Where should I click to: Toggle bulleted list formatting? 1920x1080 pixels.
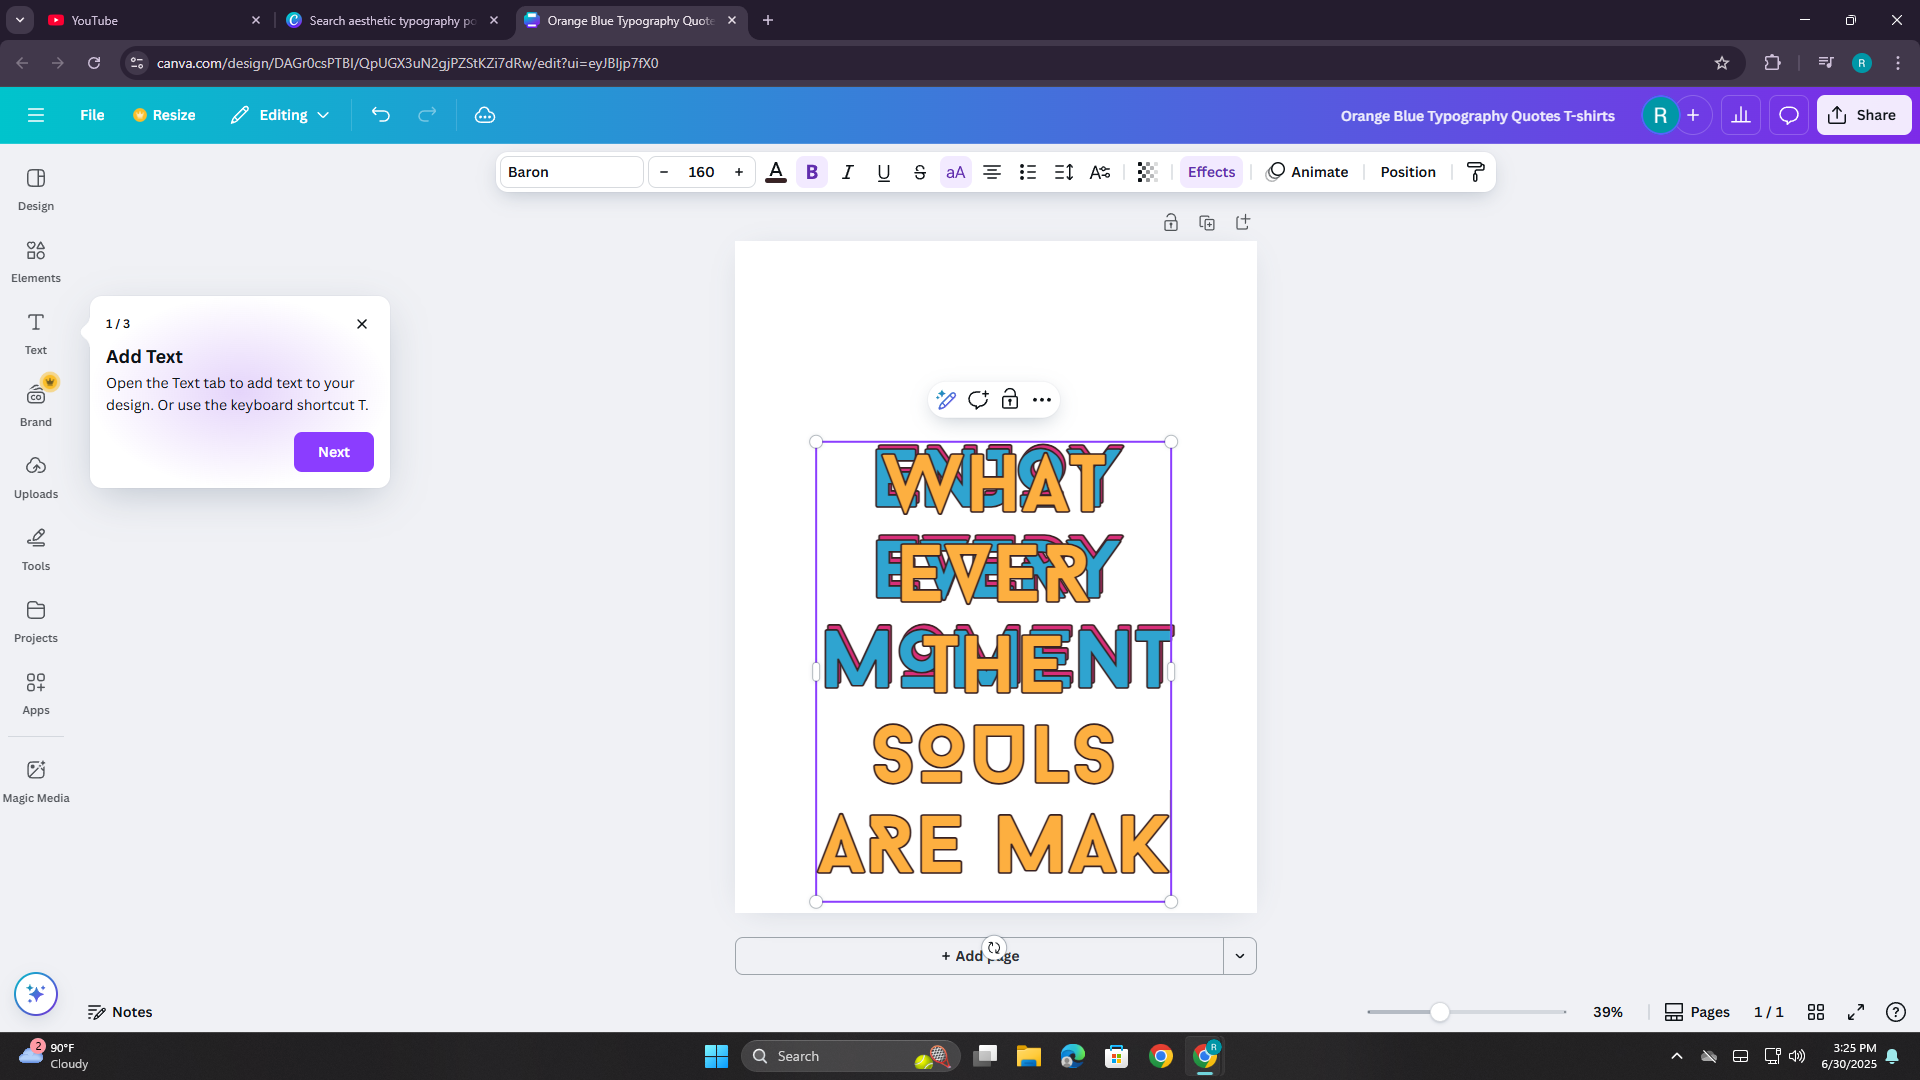pos(1028,172)
